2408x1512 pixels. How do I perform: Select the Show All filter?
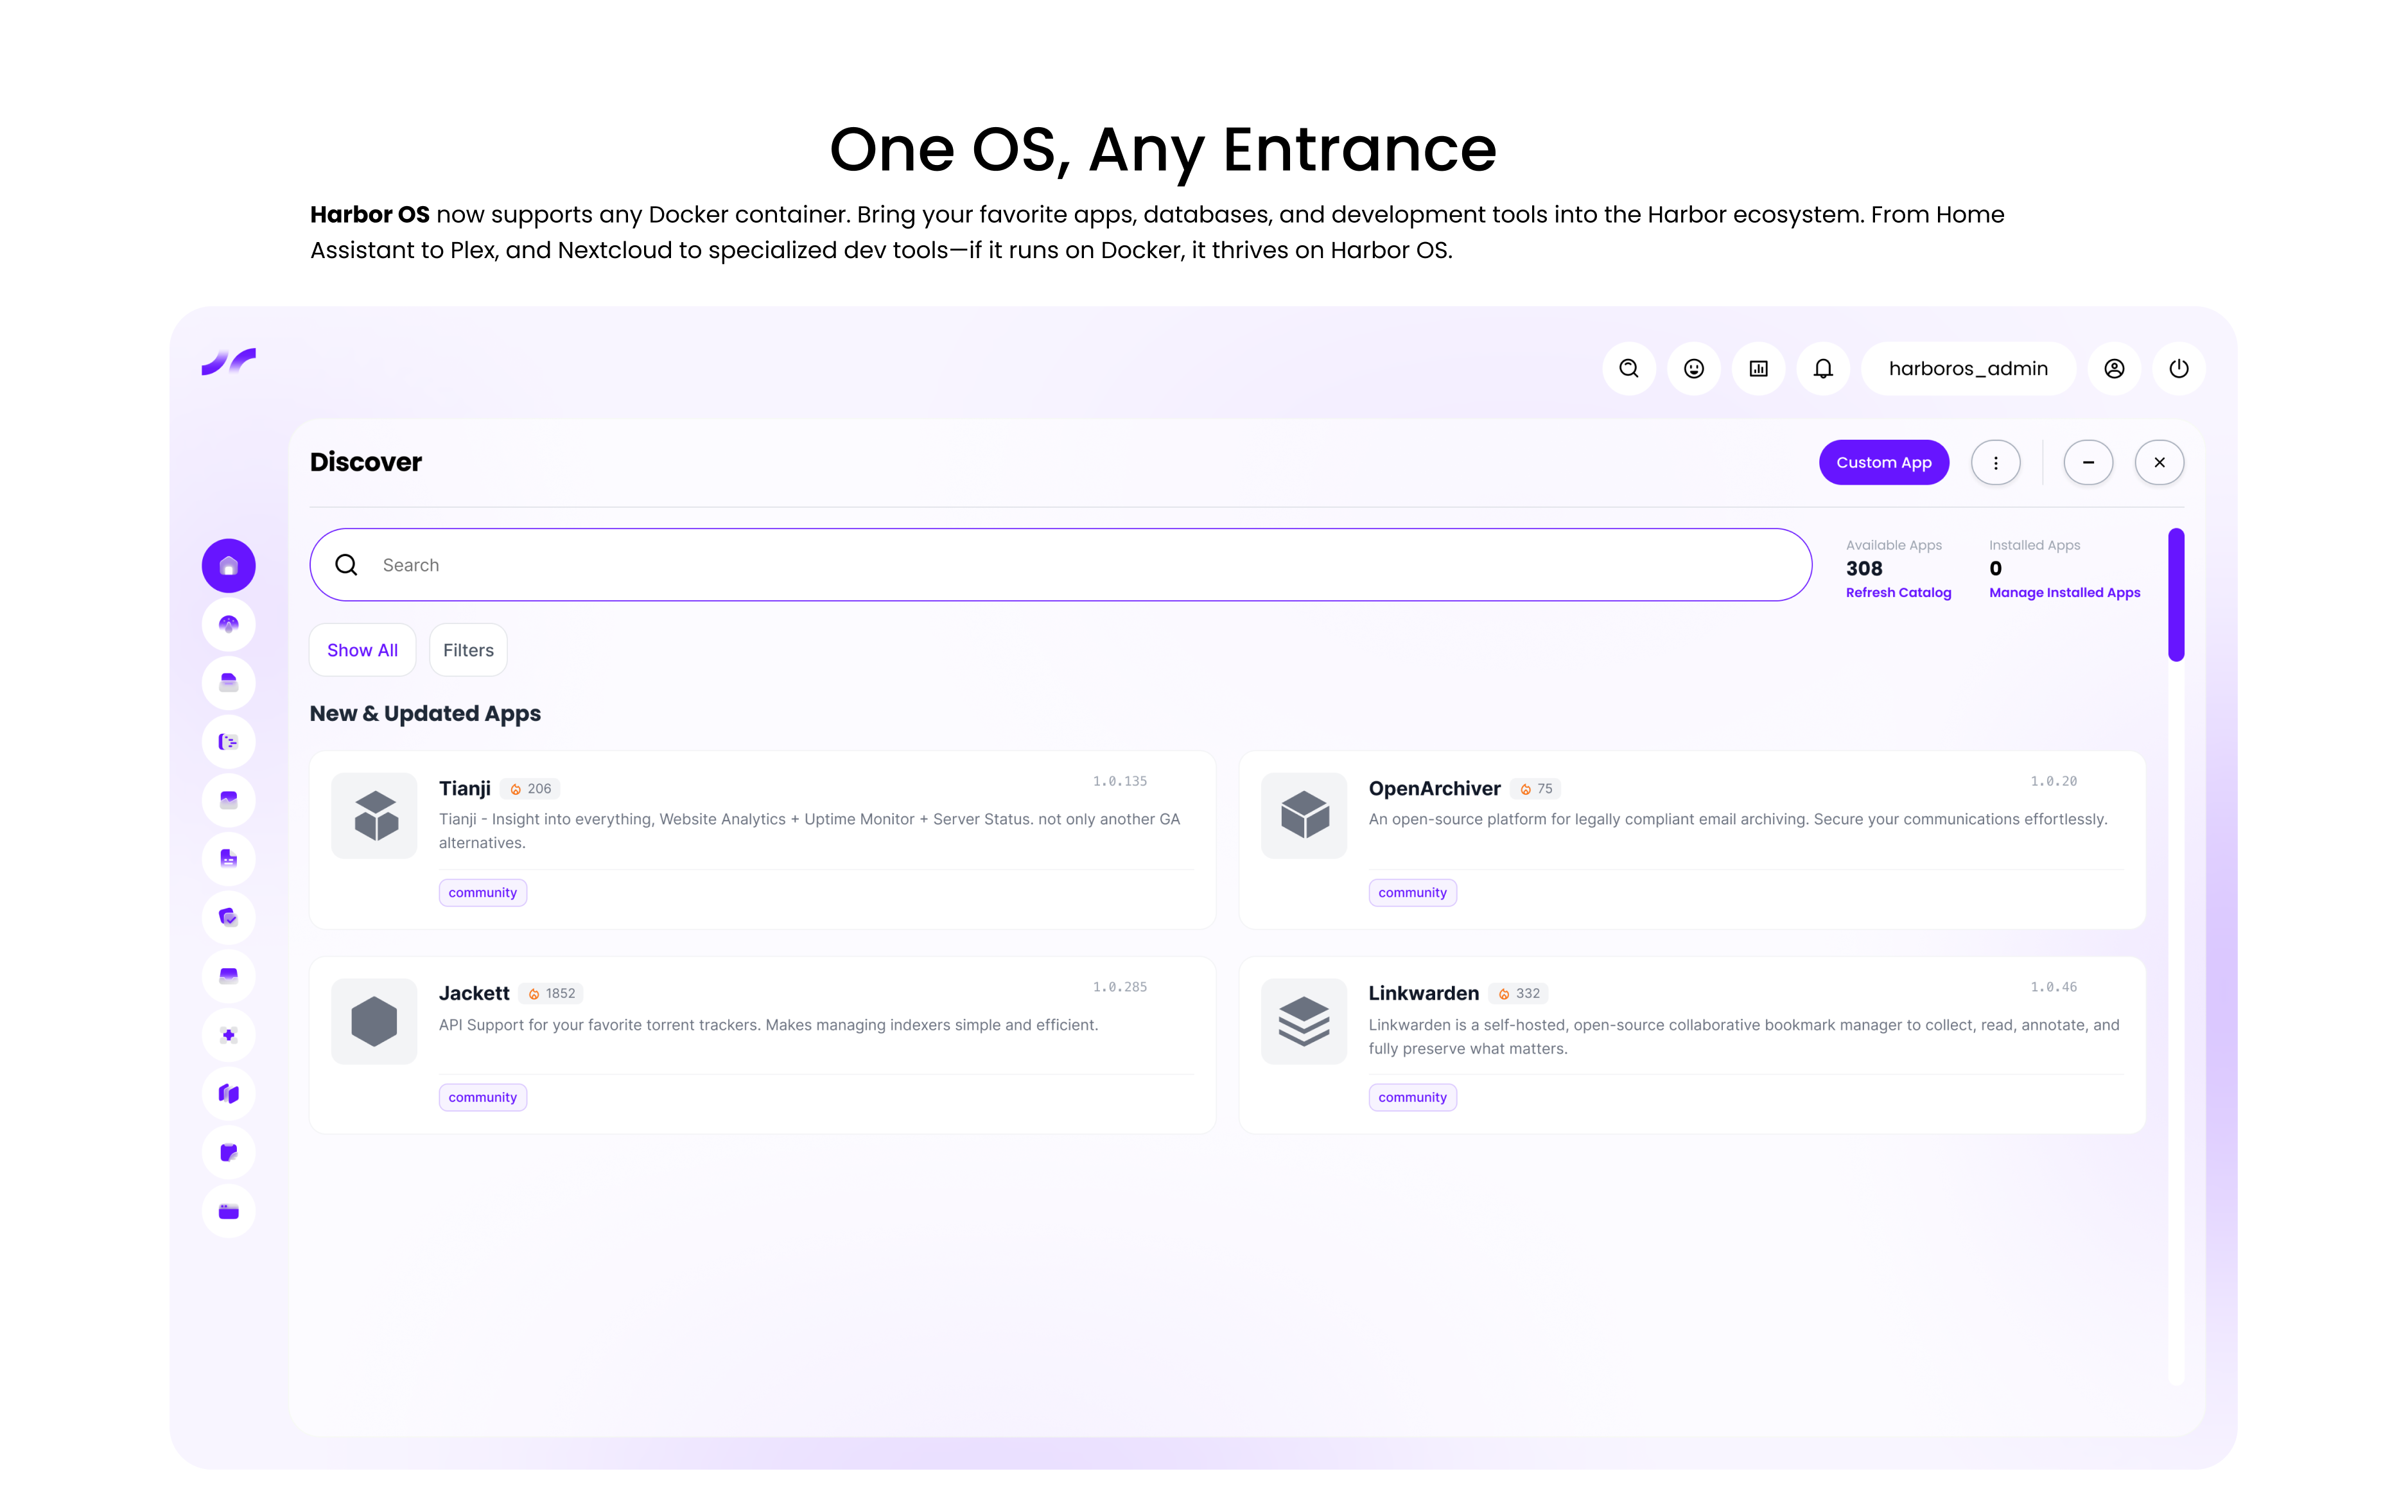tap(362, 650)
